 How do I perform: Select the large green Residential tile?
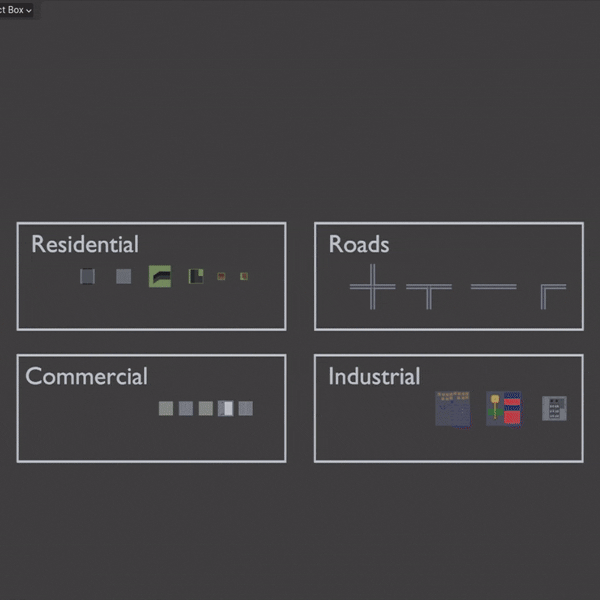[x=160, y=276]
